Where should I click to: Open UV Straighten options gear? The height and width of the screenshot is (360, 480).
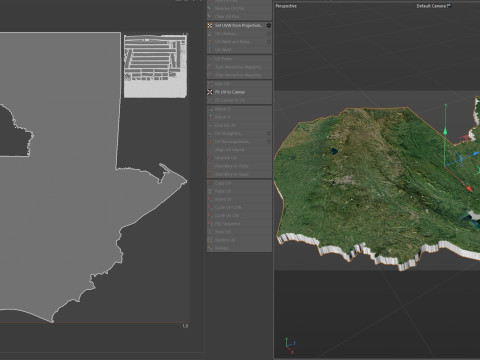point(269,133)
